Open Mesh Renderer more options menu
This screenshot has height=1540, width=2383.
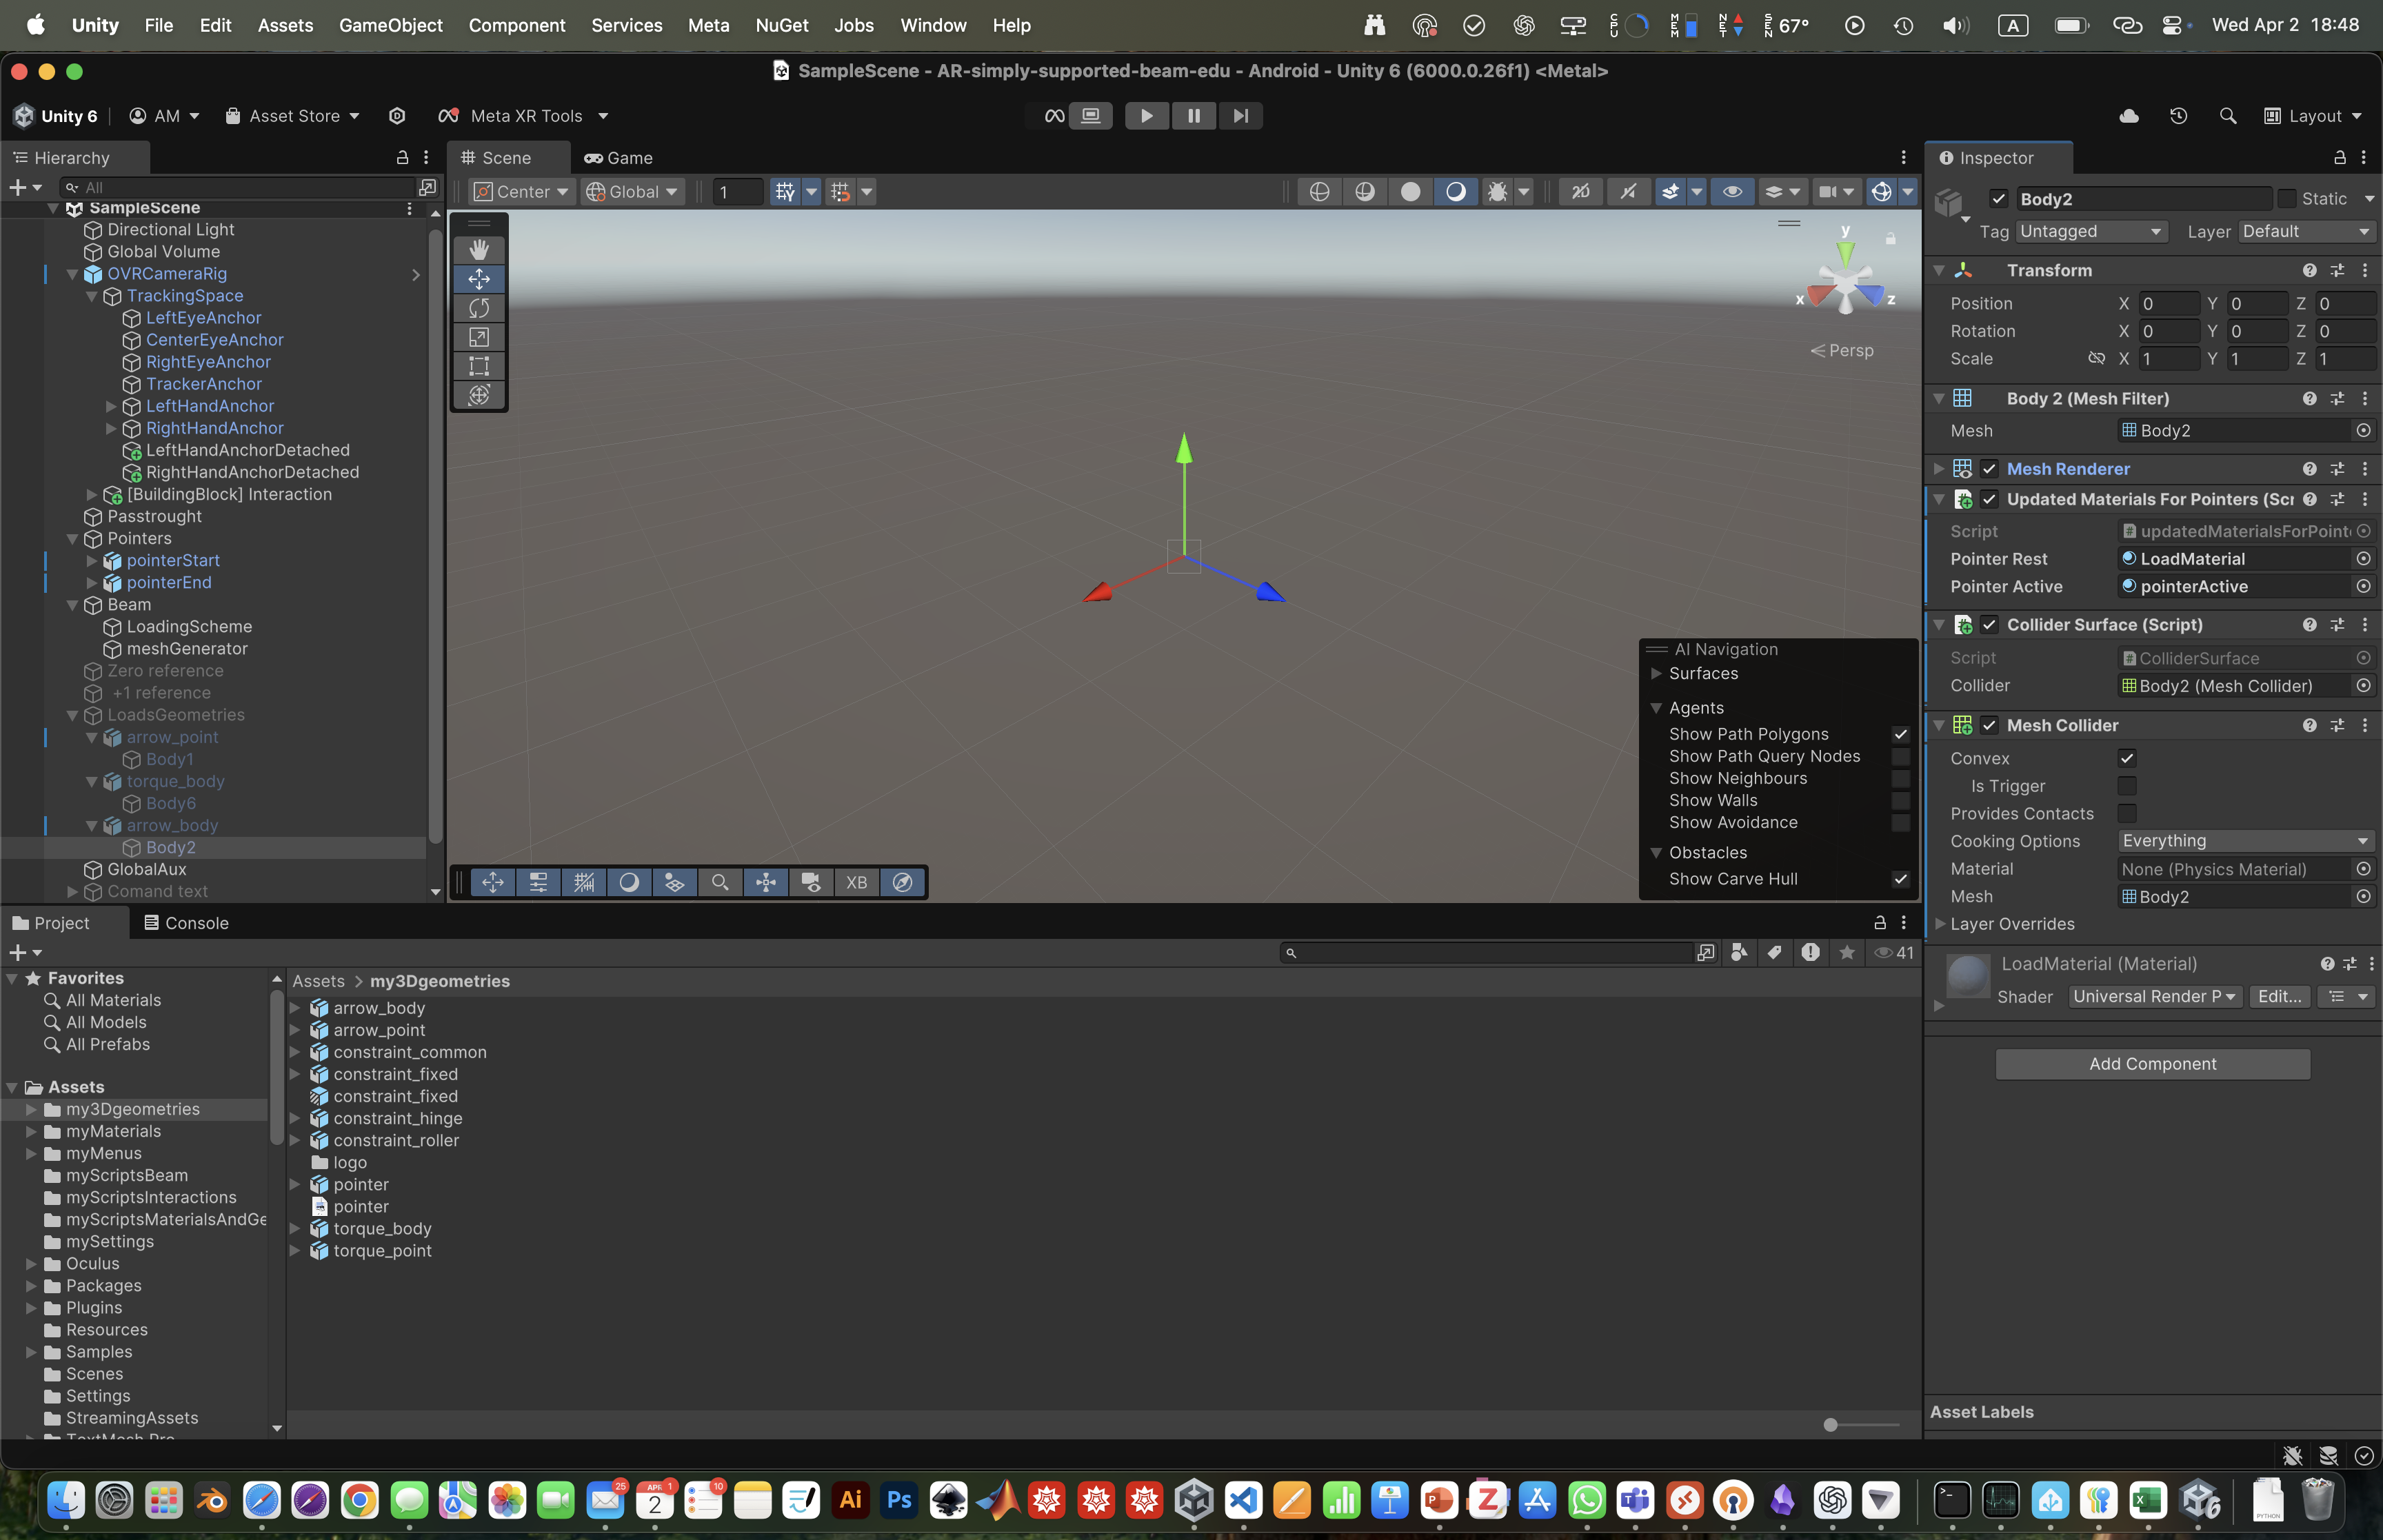tap(2364, 468)
